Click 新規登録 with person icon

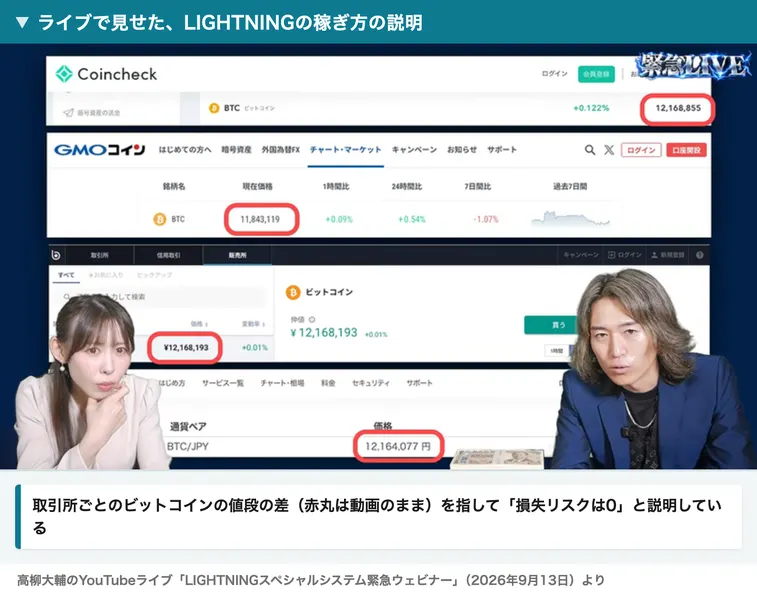point(668,255)
